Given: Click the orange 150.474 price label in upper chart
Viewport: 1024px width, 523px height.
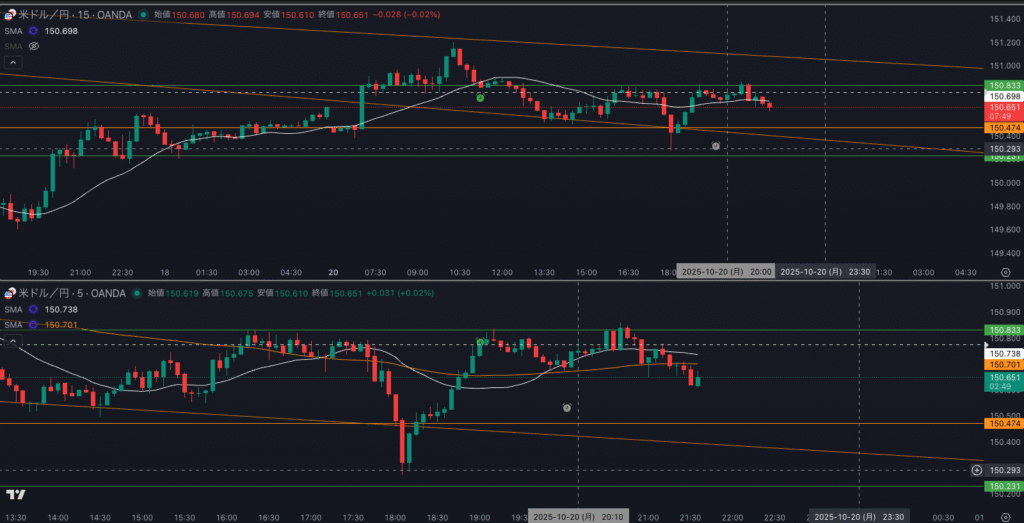Looking at the screenshot, I should [x=1003, y=128].
